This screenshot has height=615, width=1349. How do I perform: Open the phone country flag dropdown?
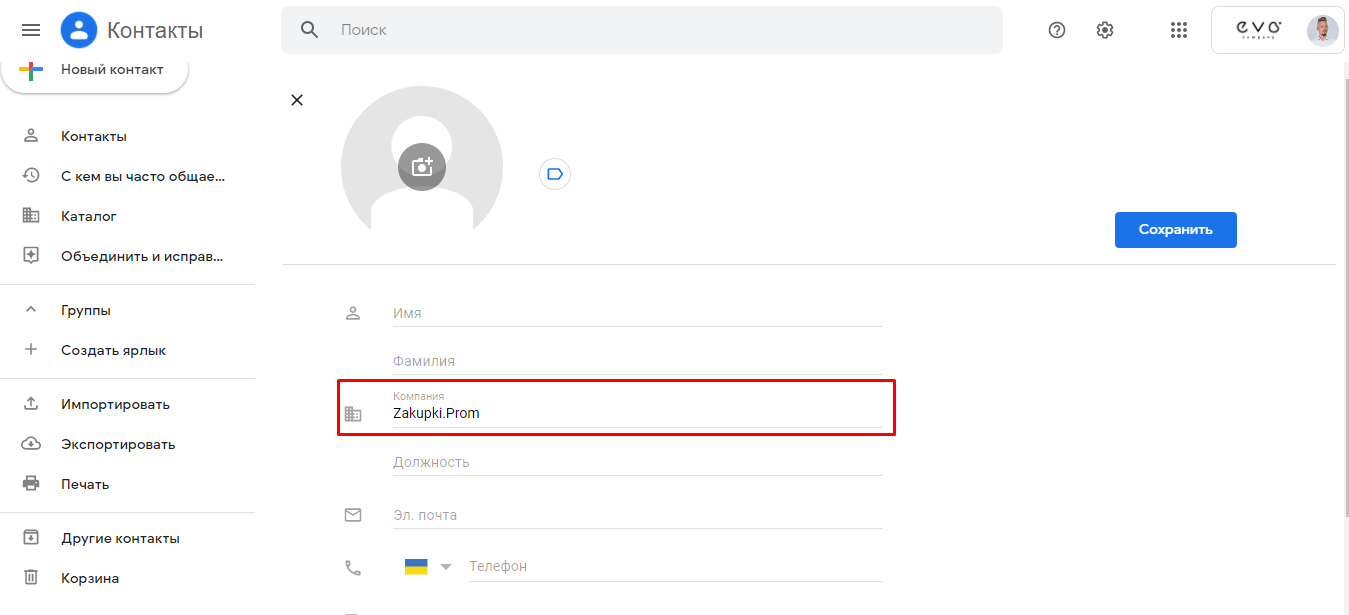427,567
